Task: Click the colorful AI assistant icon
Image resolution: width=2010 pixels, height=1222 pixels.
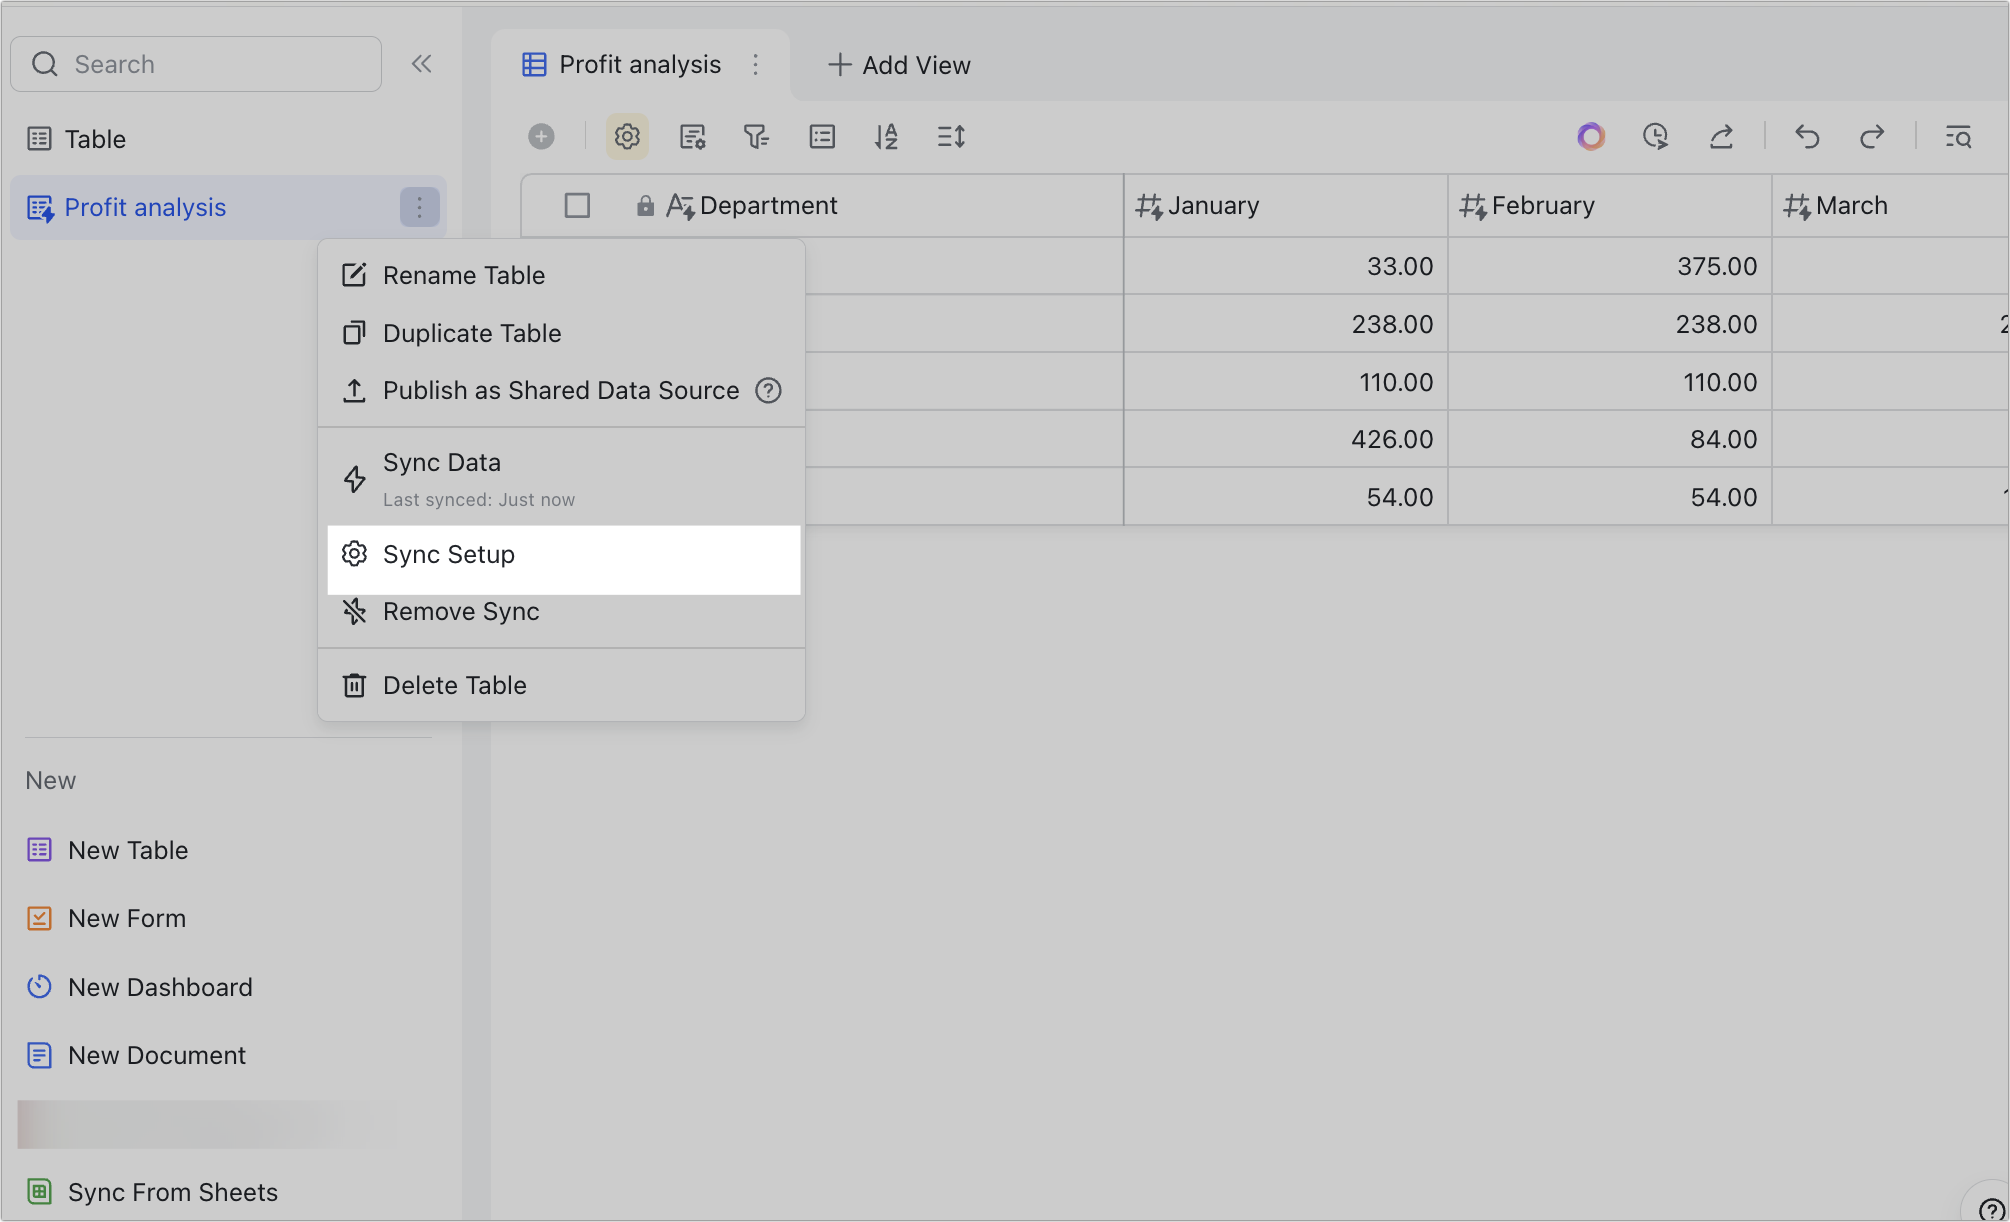Action: pos(1591,136)
